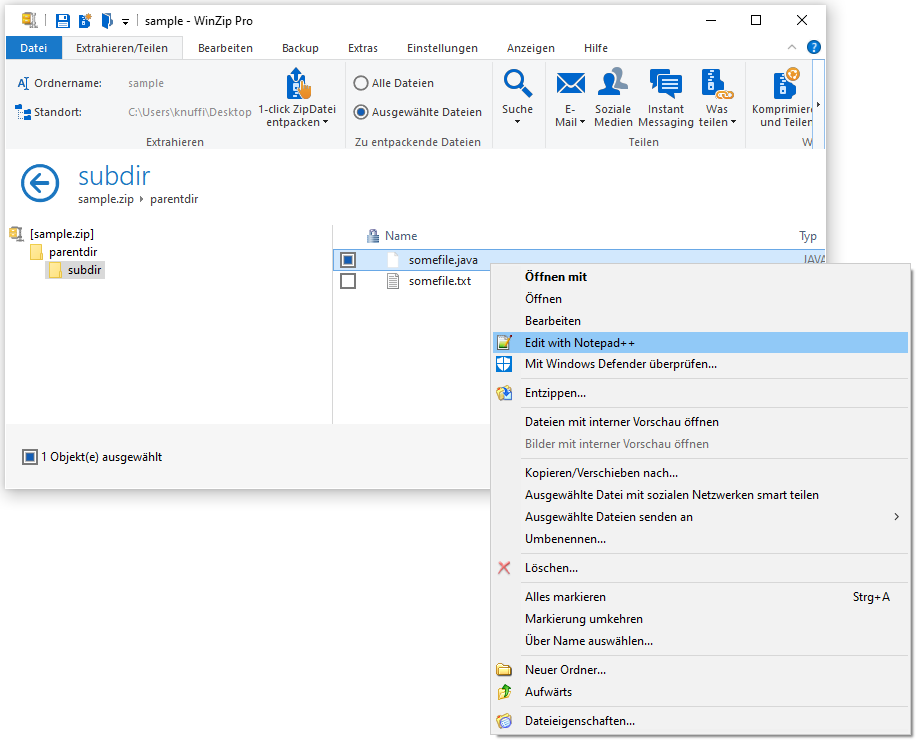Switch to the Hilfe ribbon tab
This screenshot has width=922, height=747.
pos(596,48)
